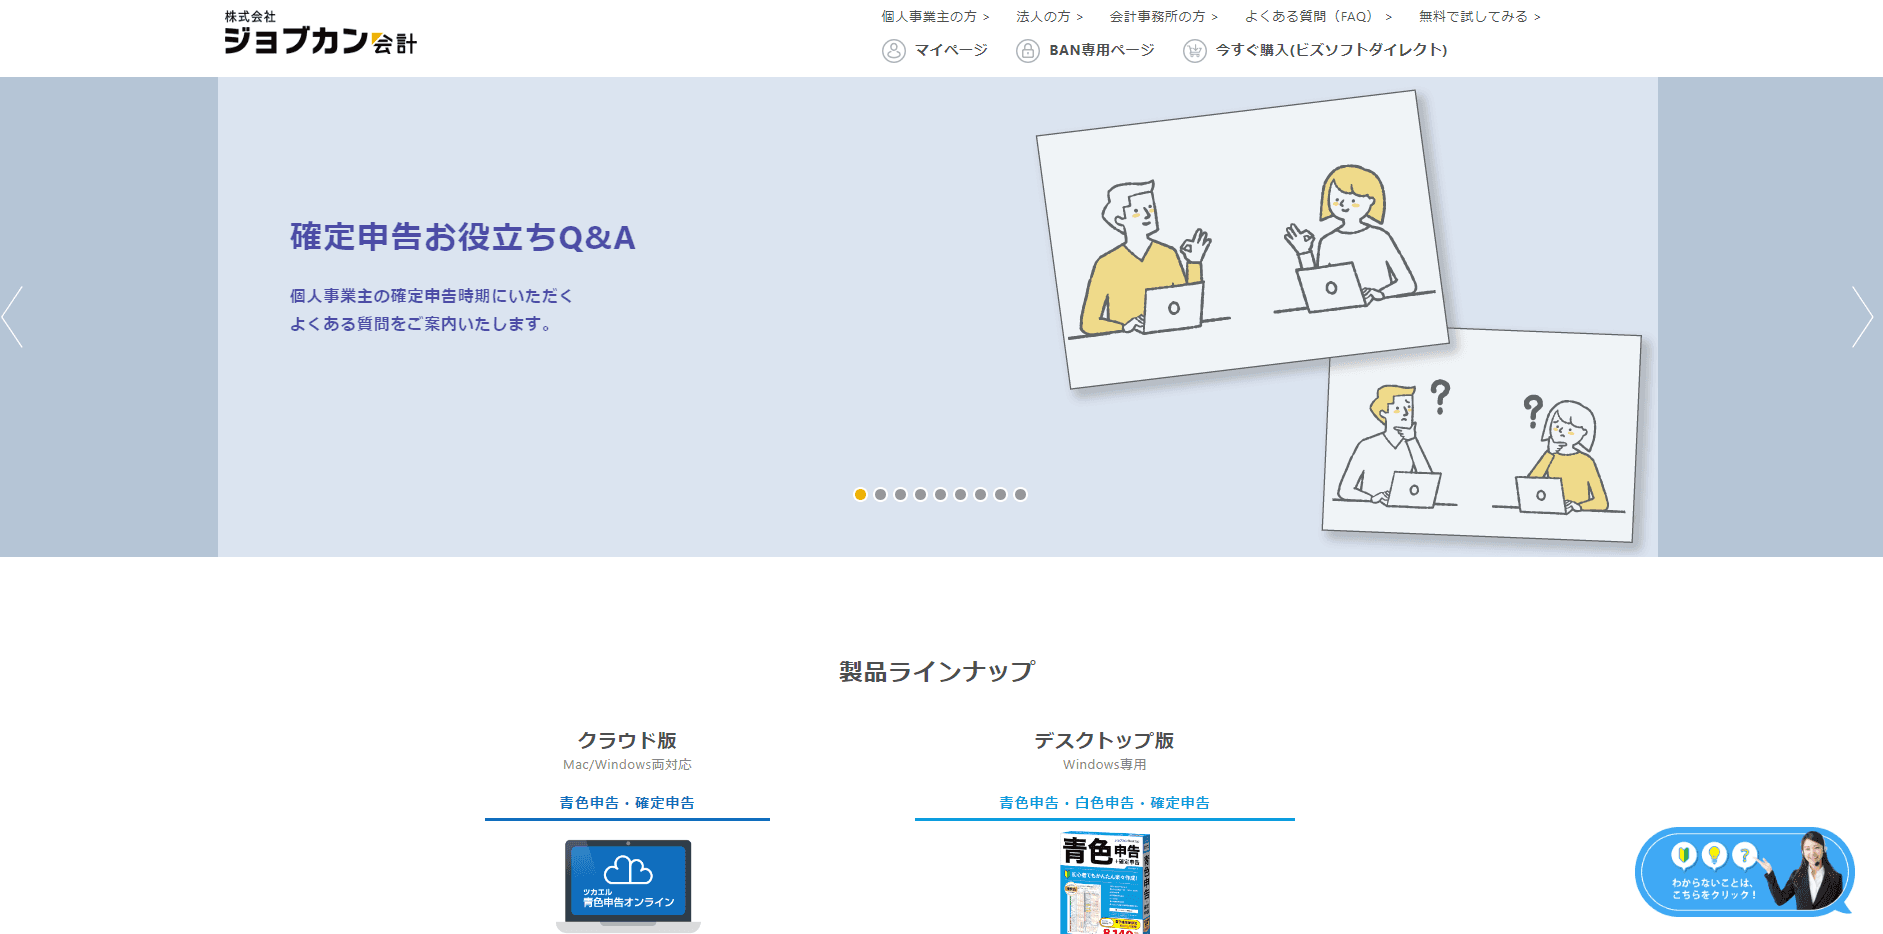Screen dimensions: 1883x934
Task: Open よくある質問（FAQ） menu item
Action: [x=1317, y=17]
